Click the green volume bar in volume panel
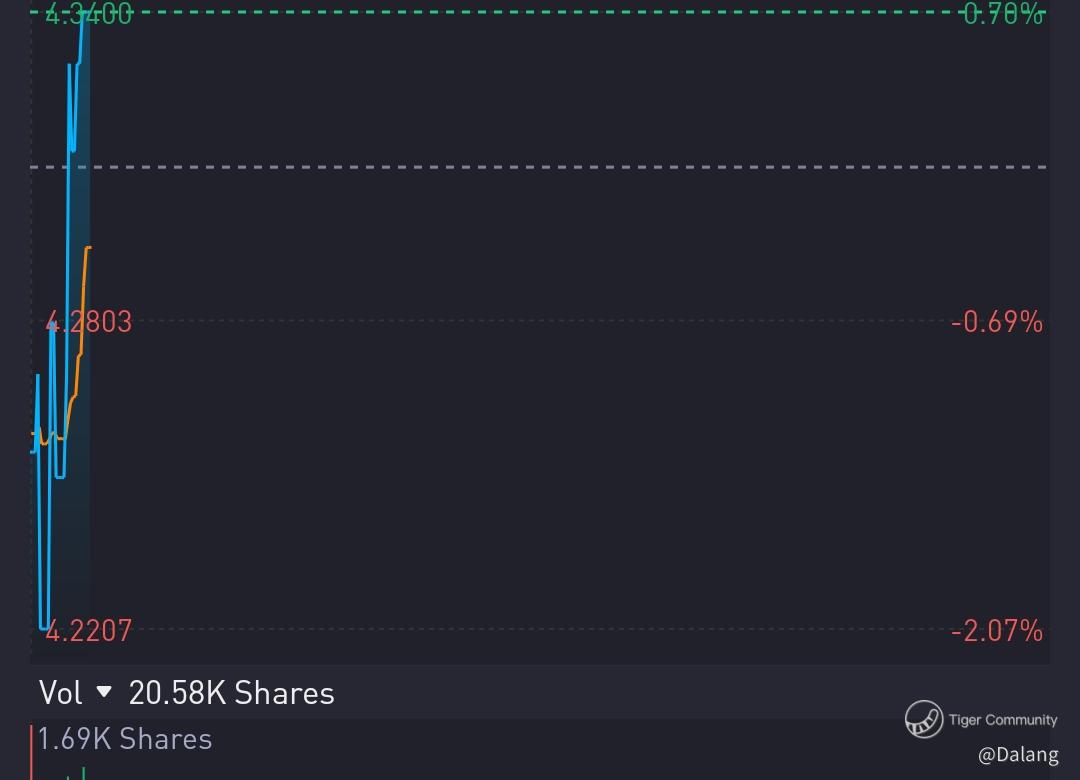The width and height of the screenshot is (1080, 780). click(83, 773)
